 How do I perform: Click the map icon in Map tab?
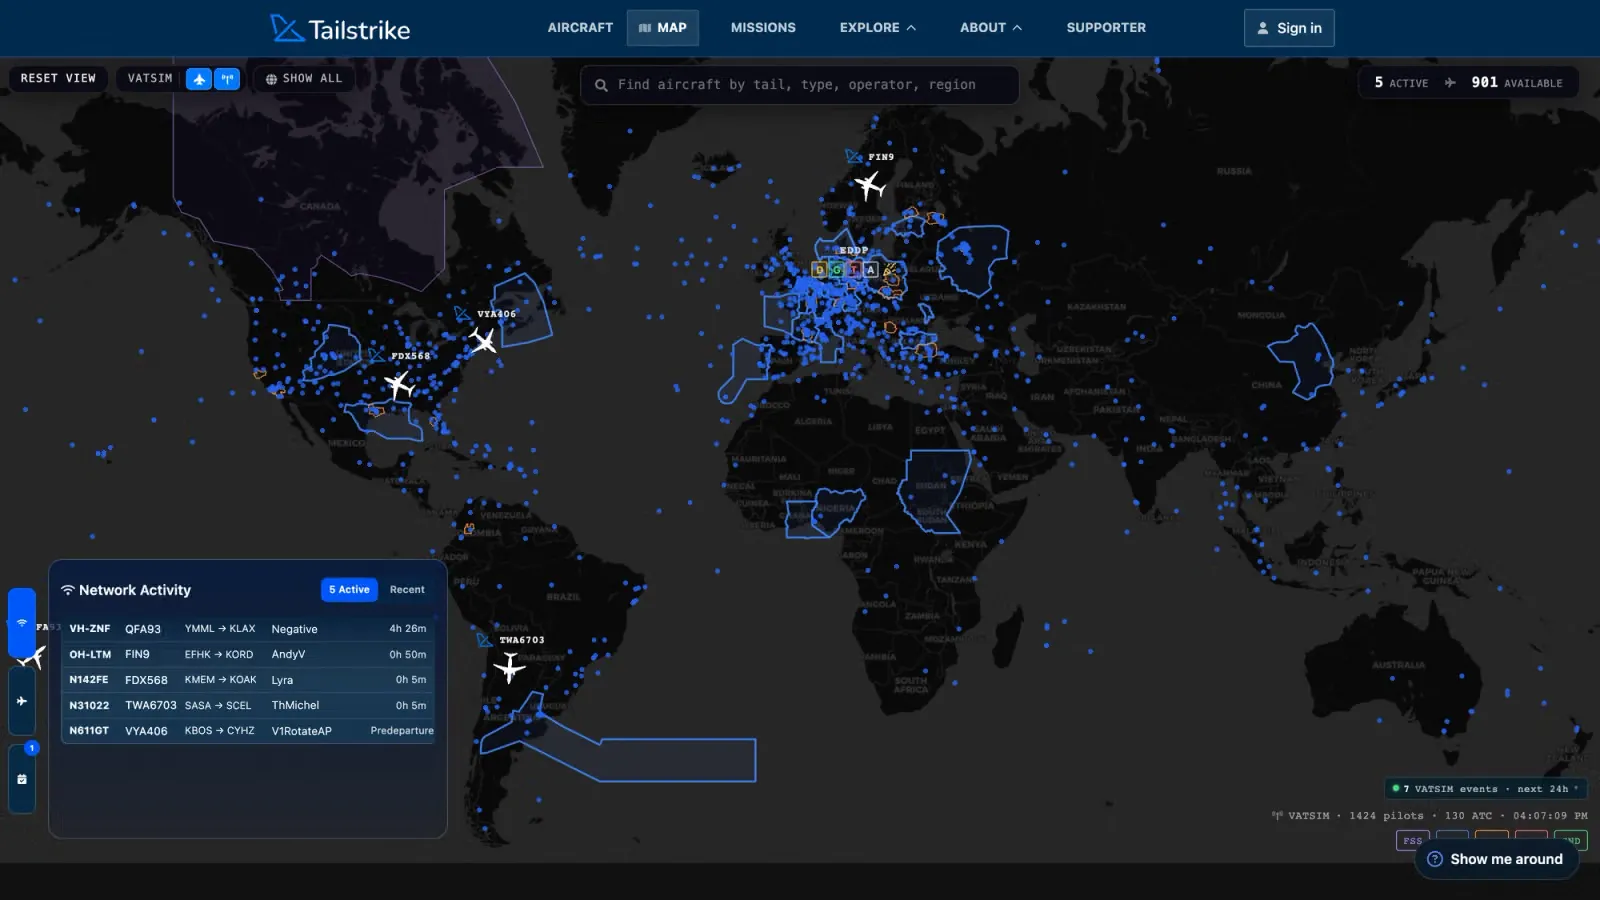[x=645, y=28]
